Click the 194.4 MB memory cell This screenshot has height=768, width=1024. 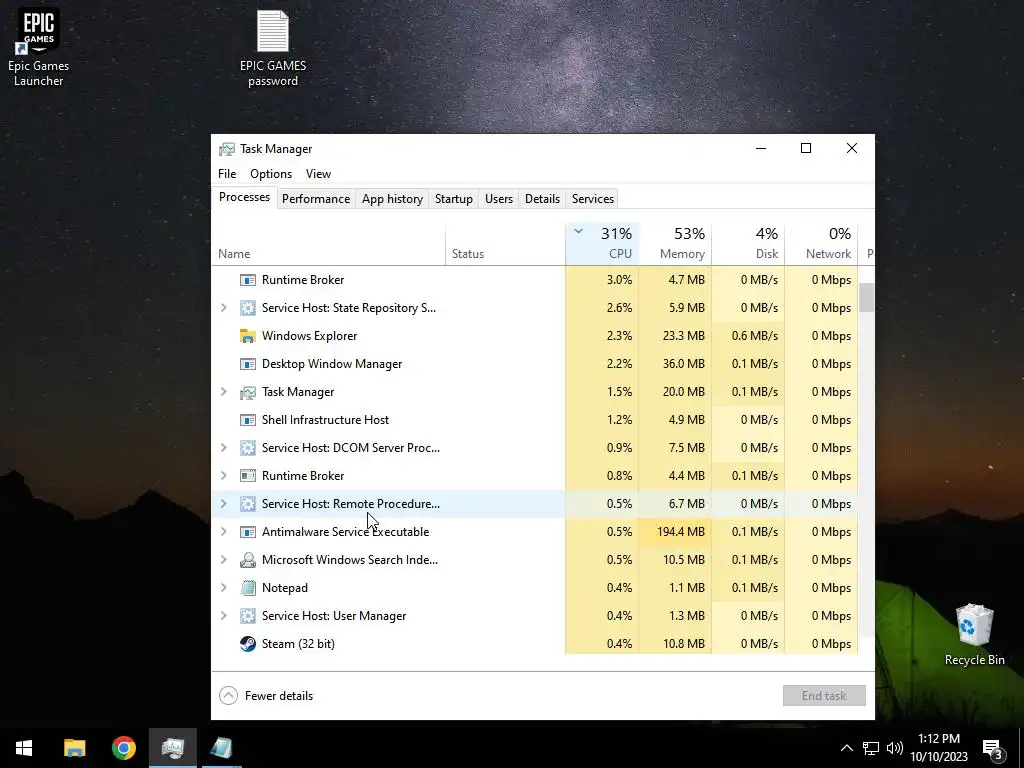click(675, 532)
